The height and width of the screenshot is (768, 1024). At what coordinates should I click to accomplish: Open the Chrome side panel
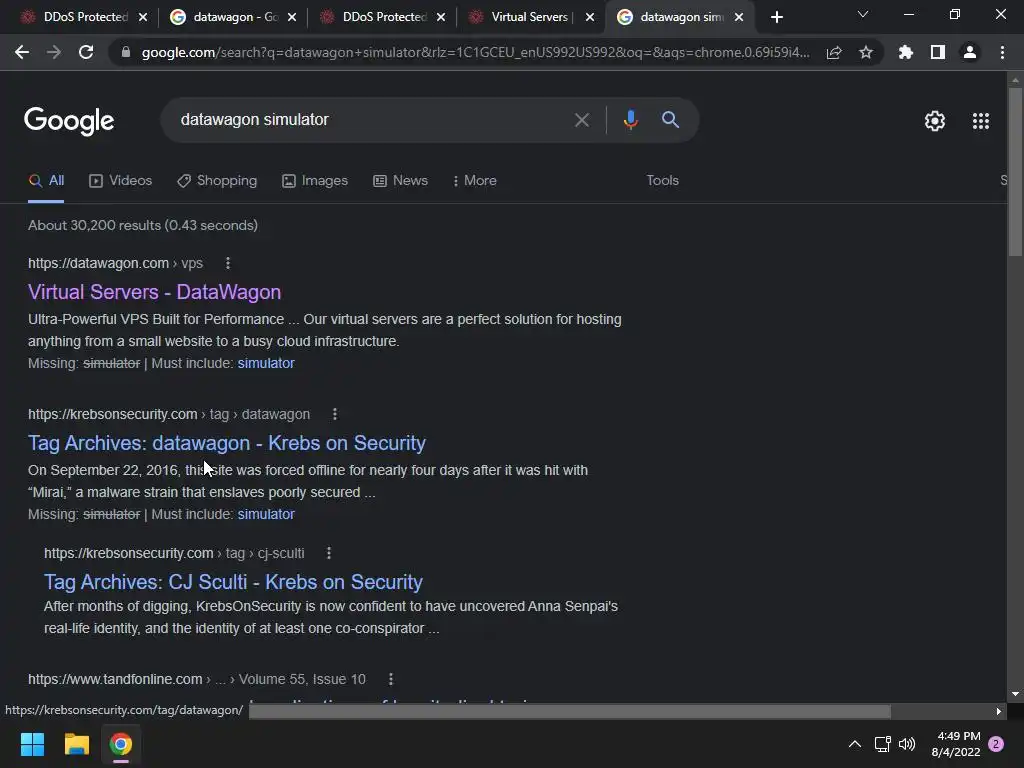tap(938, 52)
